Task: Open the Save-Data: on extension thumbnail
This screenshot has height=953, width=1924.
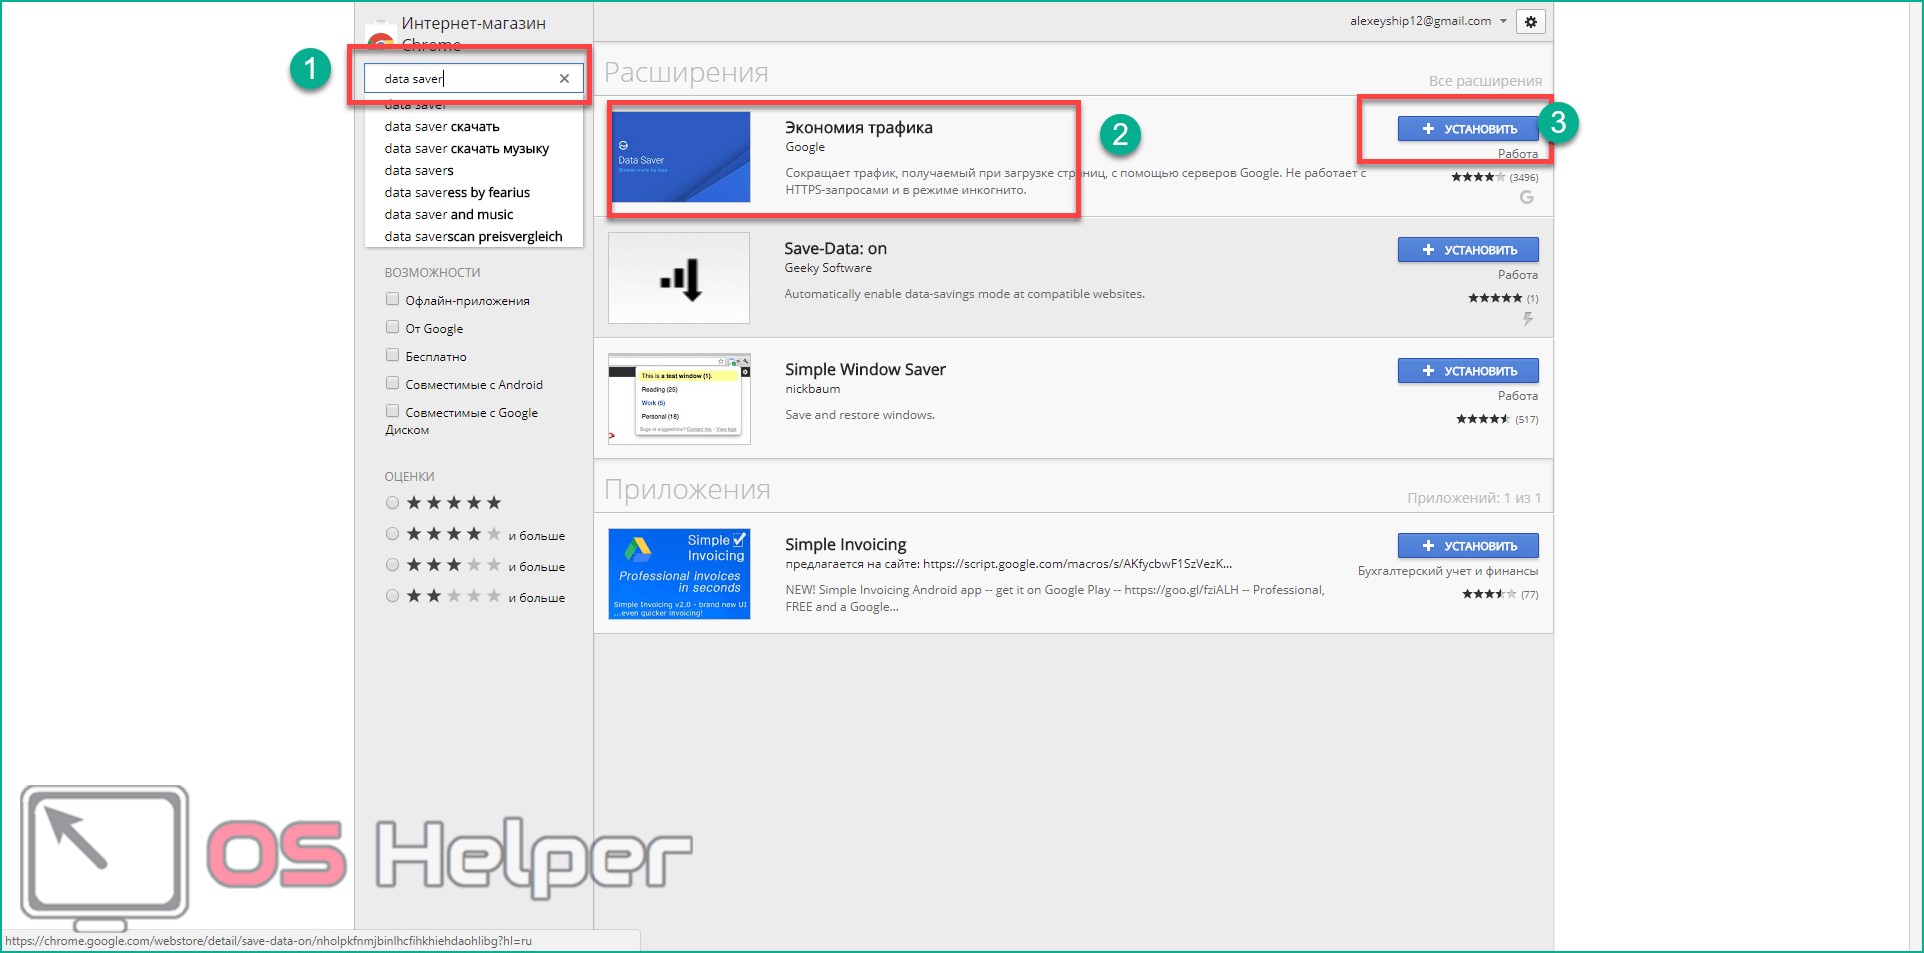Action: tap(679, 278)
